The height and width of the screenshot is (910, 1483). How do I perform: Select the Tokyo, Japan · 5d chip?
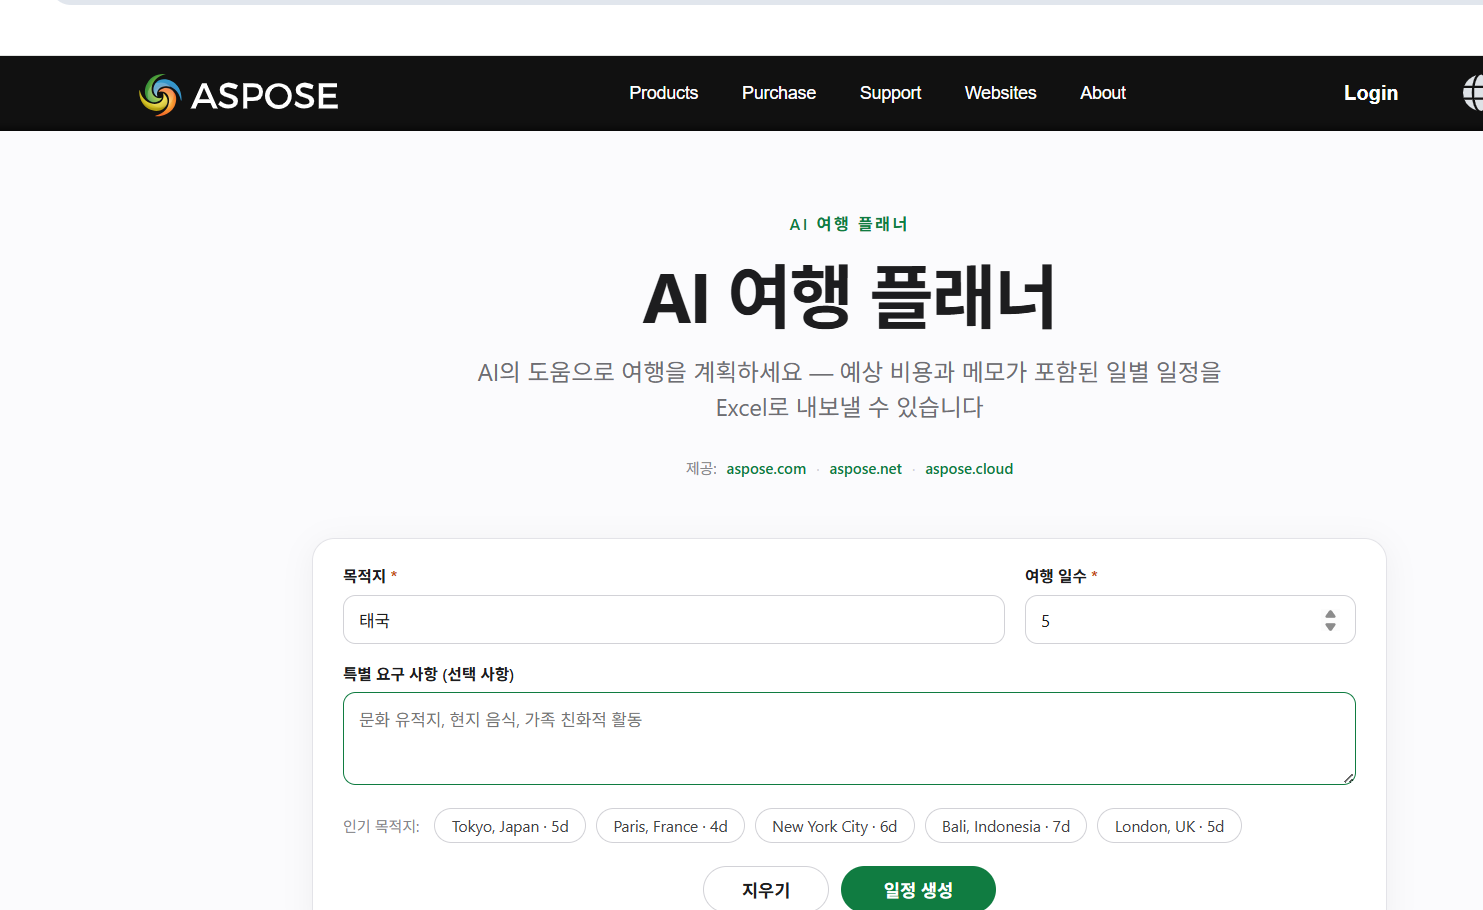click(510, 826)
